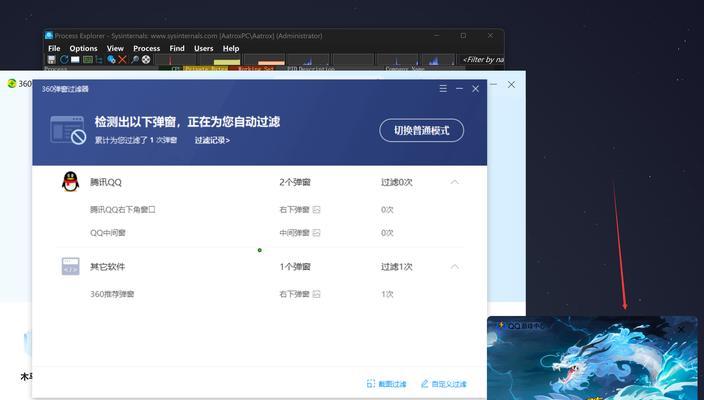704x400 pixels.
Task: Open the Process menu in Process Explorer
Action: [x=146, y=48]
